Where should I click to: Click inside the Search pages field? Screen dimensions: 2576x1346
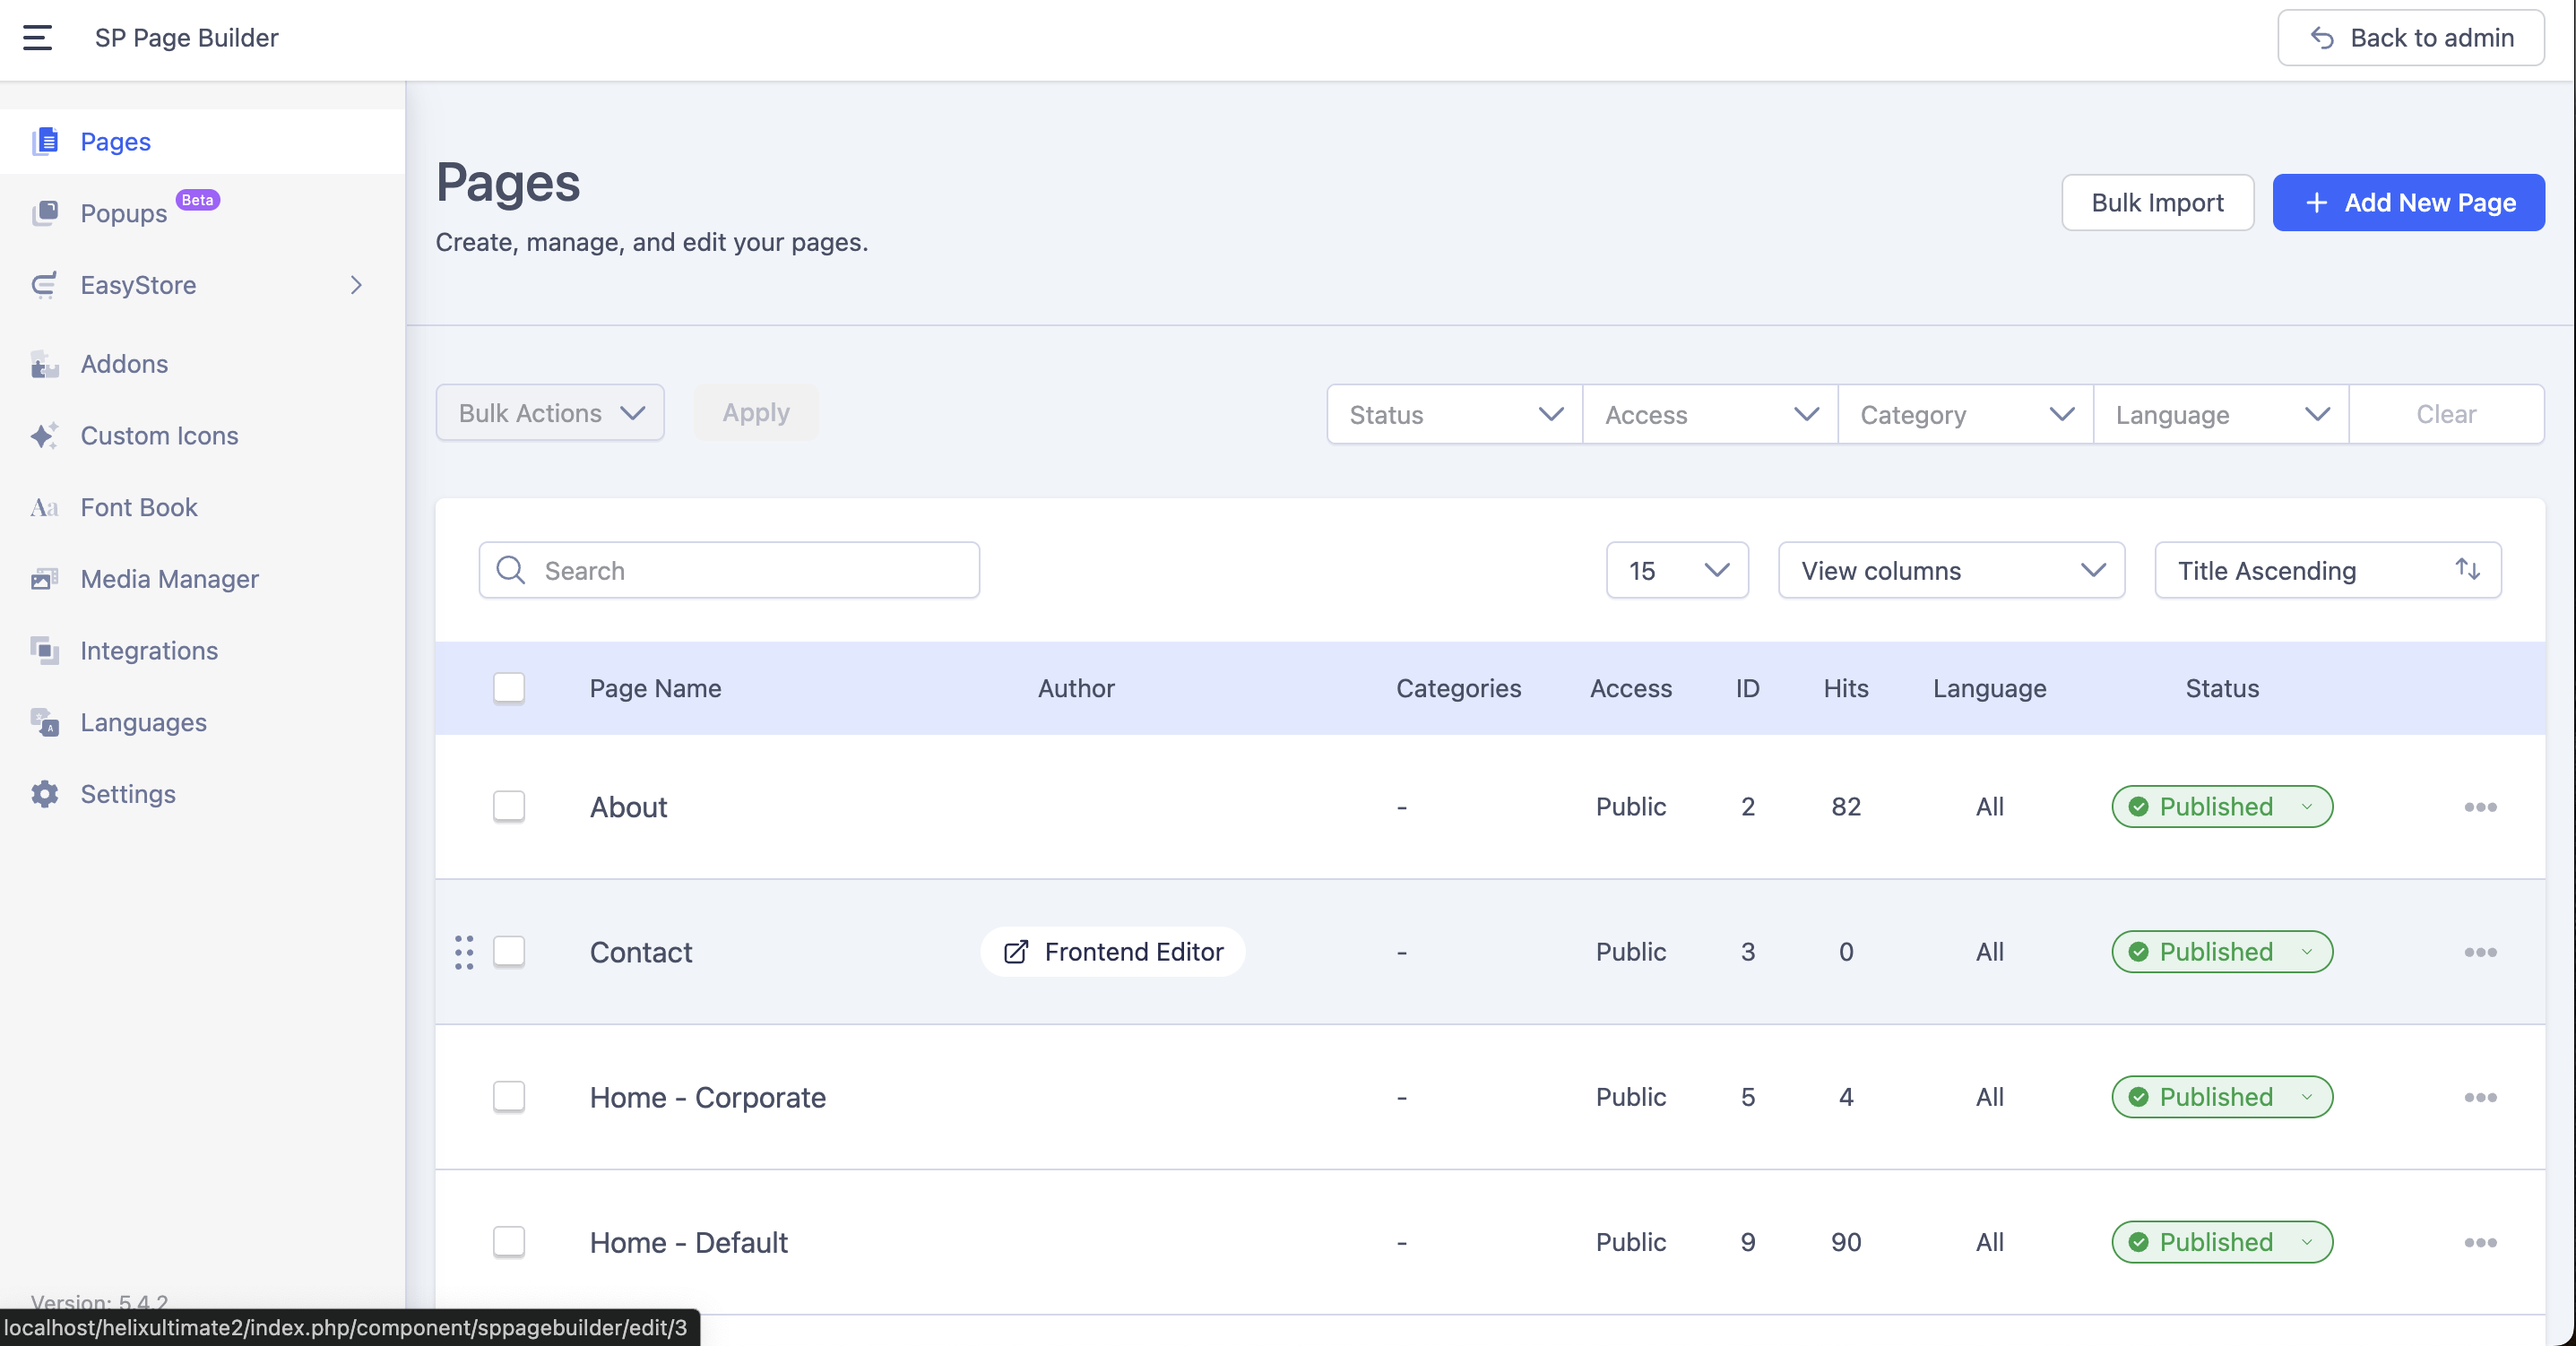point(750,570)
